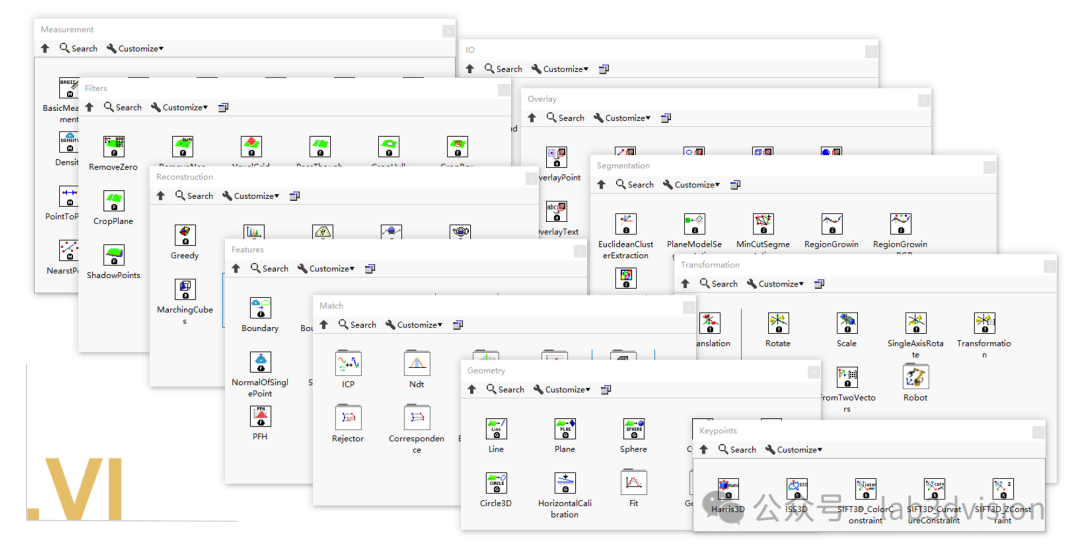Select the Rotate icon in Transformation palette
Viewport: 1080px width, 552px height.
(778, 323)
